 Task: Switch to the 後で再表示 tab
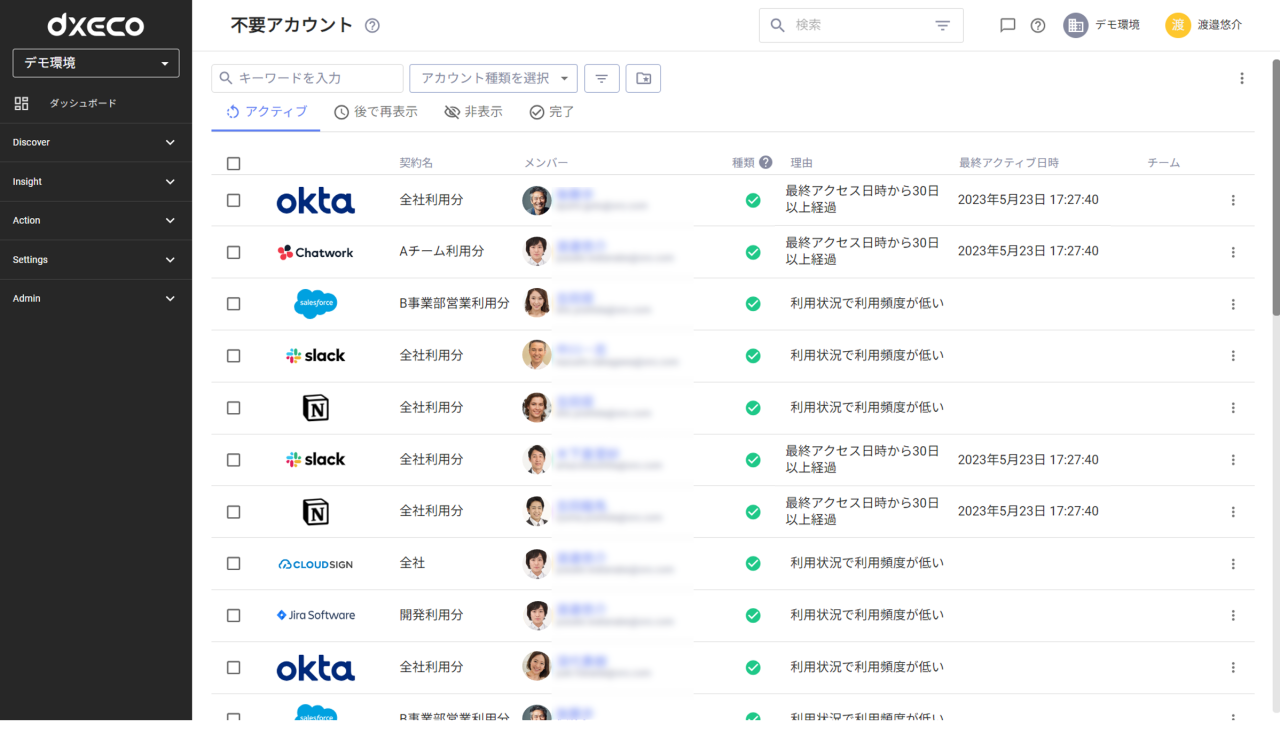[376, 112]
